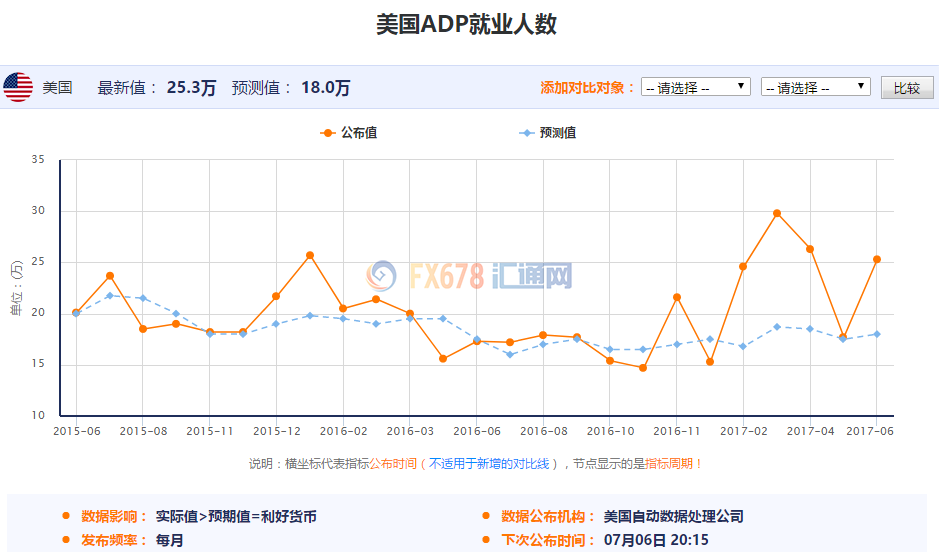Click the 添加对比对象 label

point(587,87)
